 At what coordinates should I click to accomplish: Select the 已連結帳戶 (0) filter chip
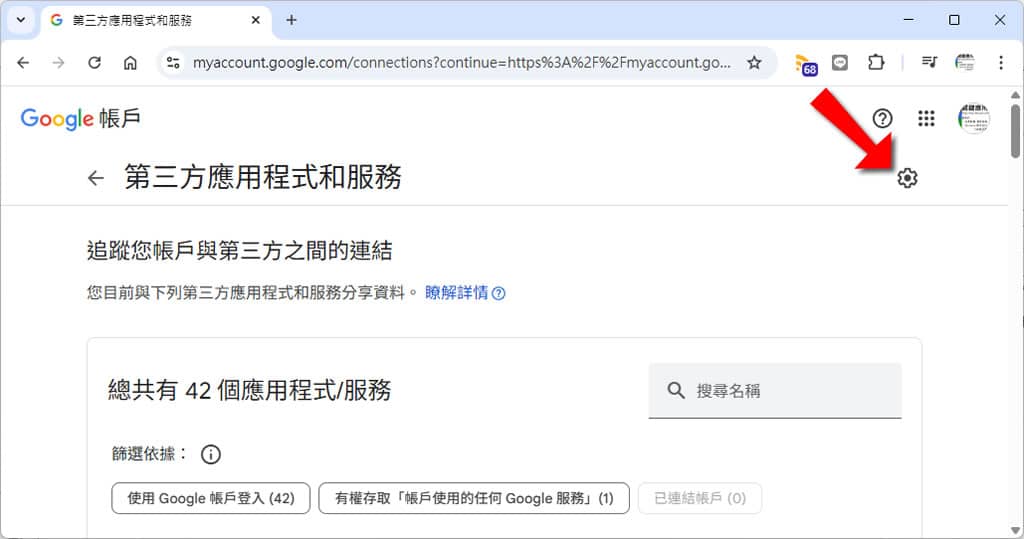point(699,498)
